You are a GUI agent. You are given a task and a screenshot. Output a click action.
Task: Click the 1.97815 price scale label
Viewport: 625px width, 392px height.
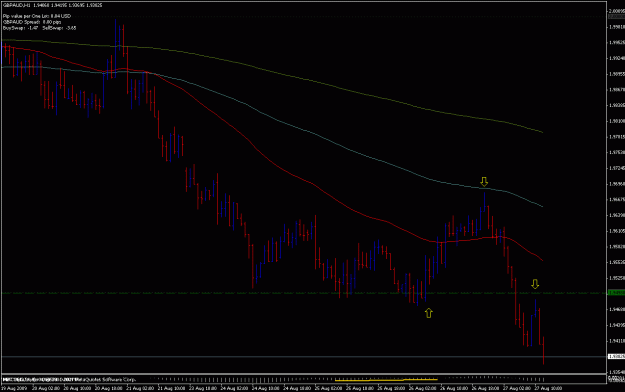pyautogui.click(x=617, y=137)
